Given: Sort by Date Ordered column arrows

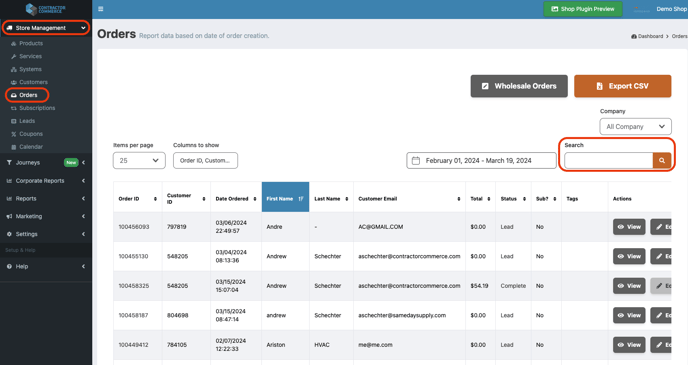Looking at the screenshot, I should click(254, 199).
